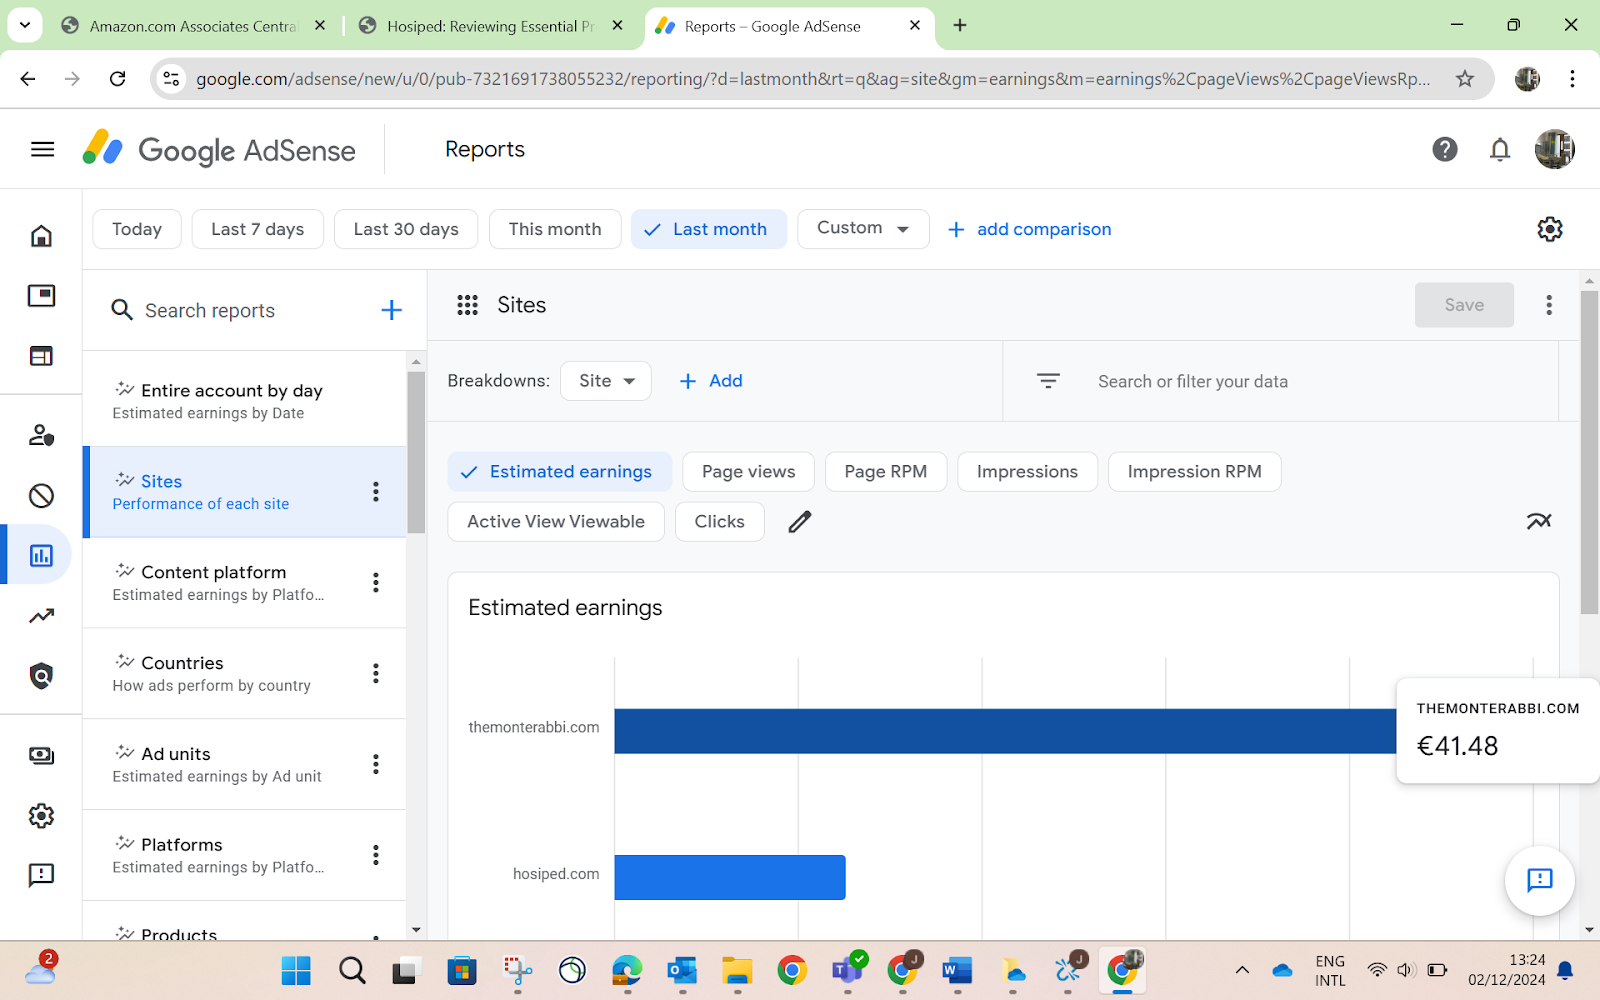The height and width of the screenshot is (1000, 1600).
Task: Open Sites report more options menu
Action: pyautogui.click(x=1548, y=305)
